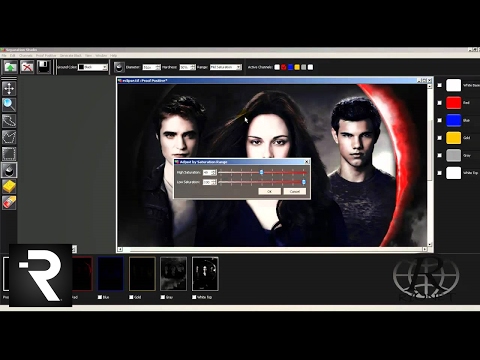
Task: Open the Channels menu
Action: pos(26,55)
